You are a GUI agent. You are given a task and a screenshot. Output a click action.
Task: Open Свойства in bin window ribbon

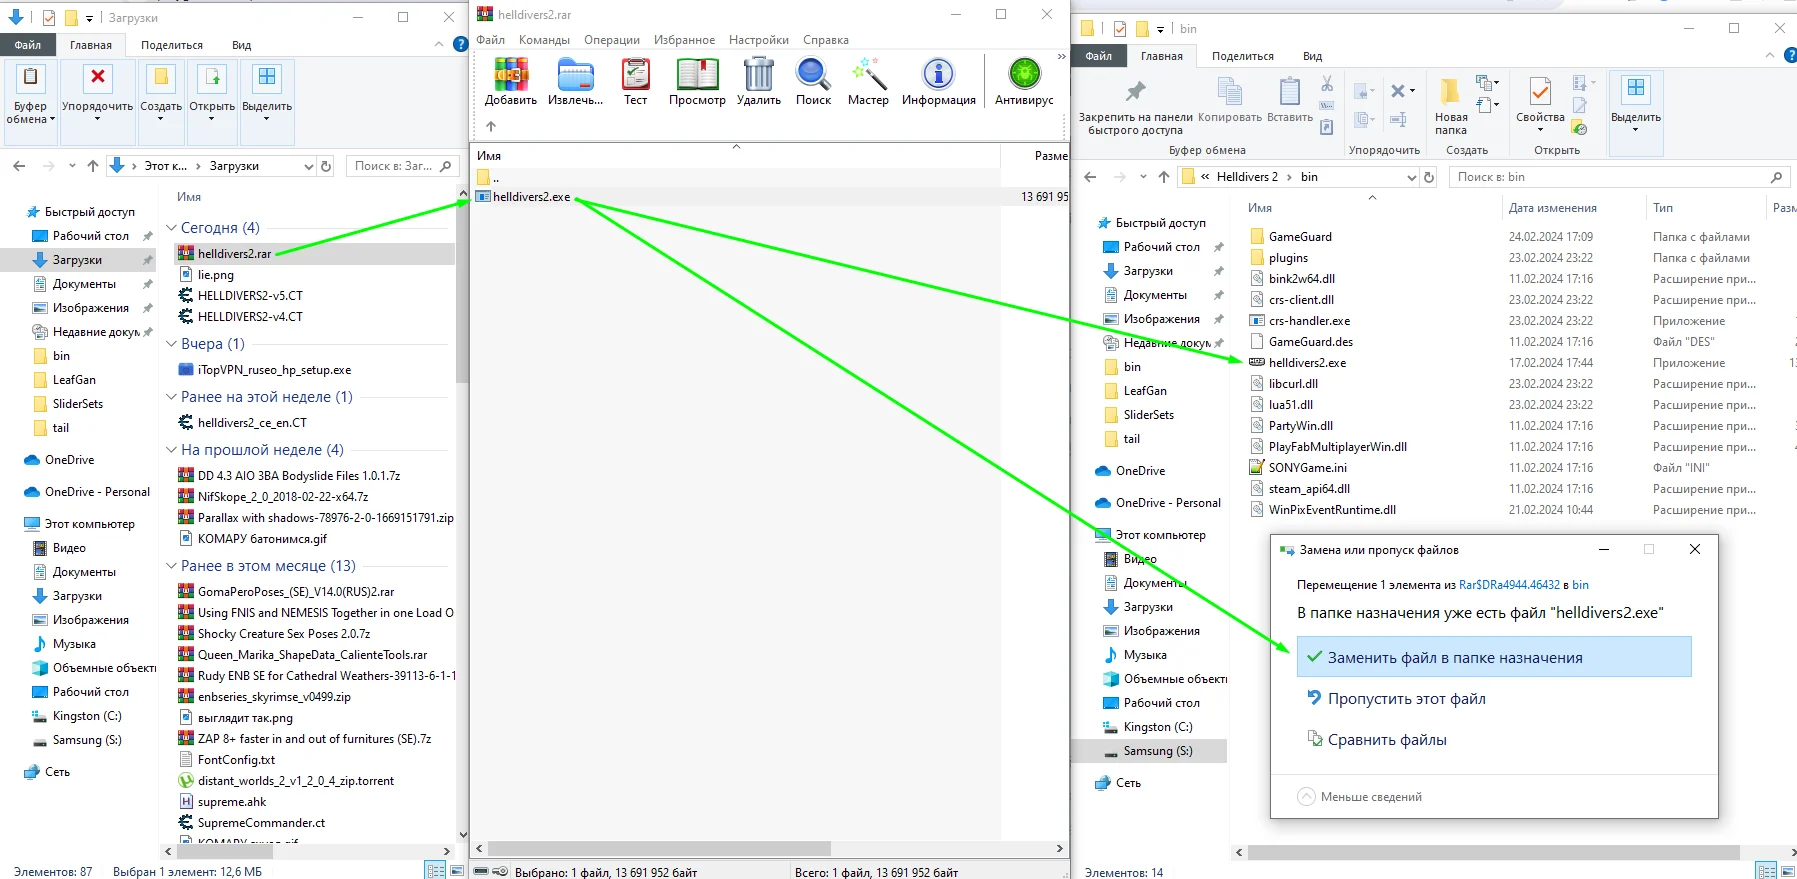(x=1540, y=107)
